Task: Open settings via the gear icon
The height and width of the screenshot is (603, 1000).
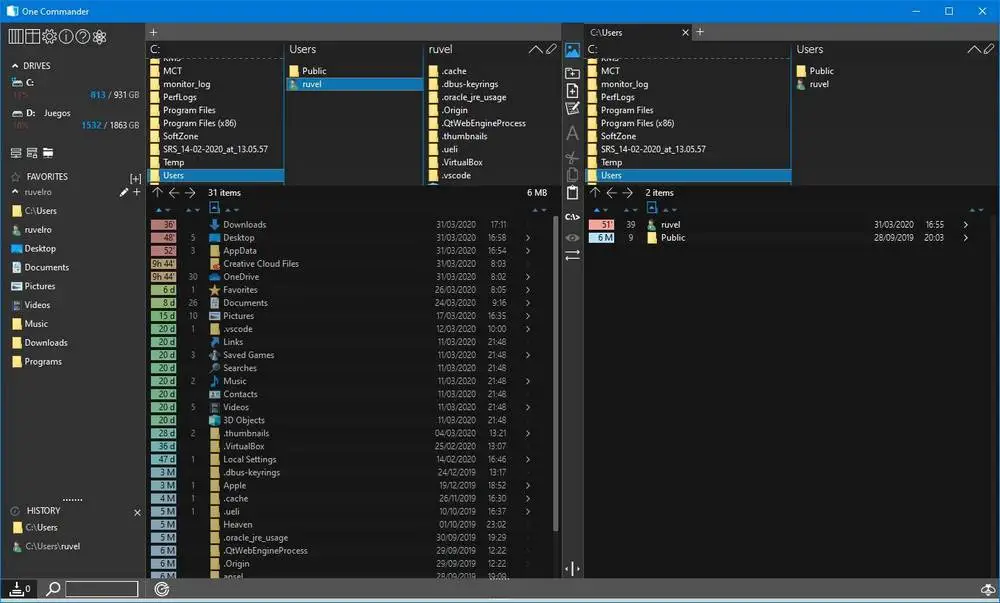Action: [x=49, y=36]
